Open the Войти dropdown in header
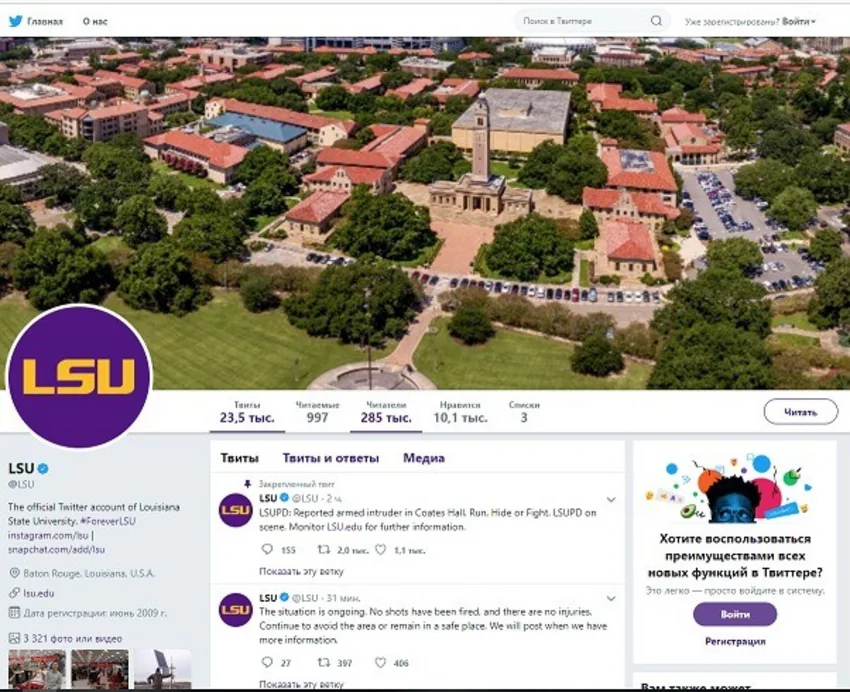This screenshot has height=692, width=850. pos(799,22)
